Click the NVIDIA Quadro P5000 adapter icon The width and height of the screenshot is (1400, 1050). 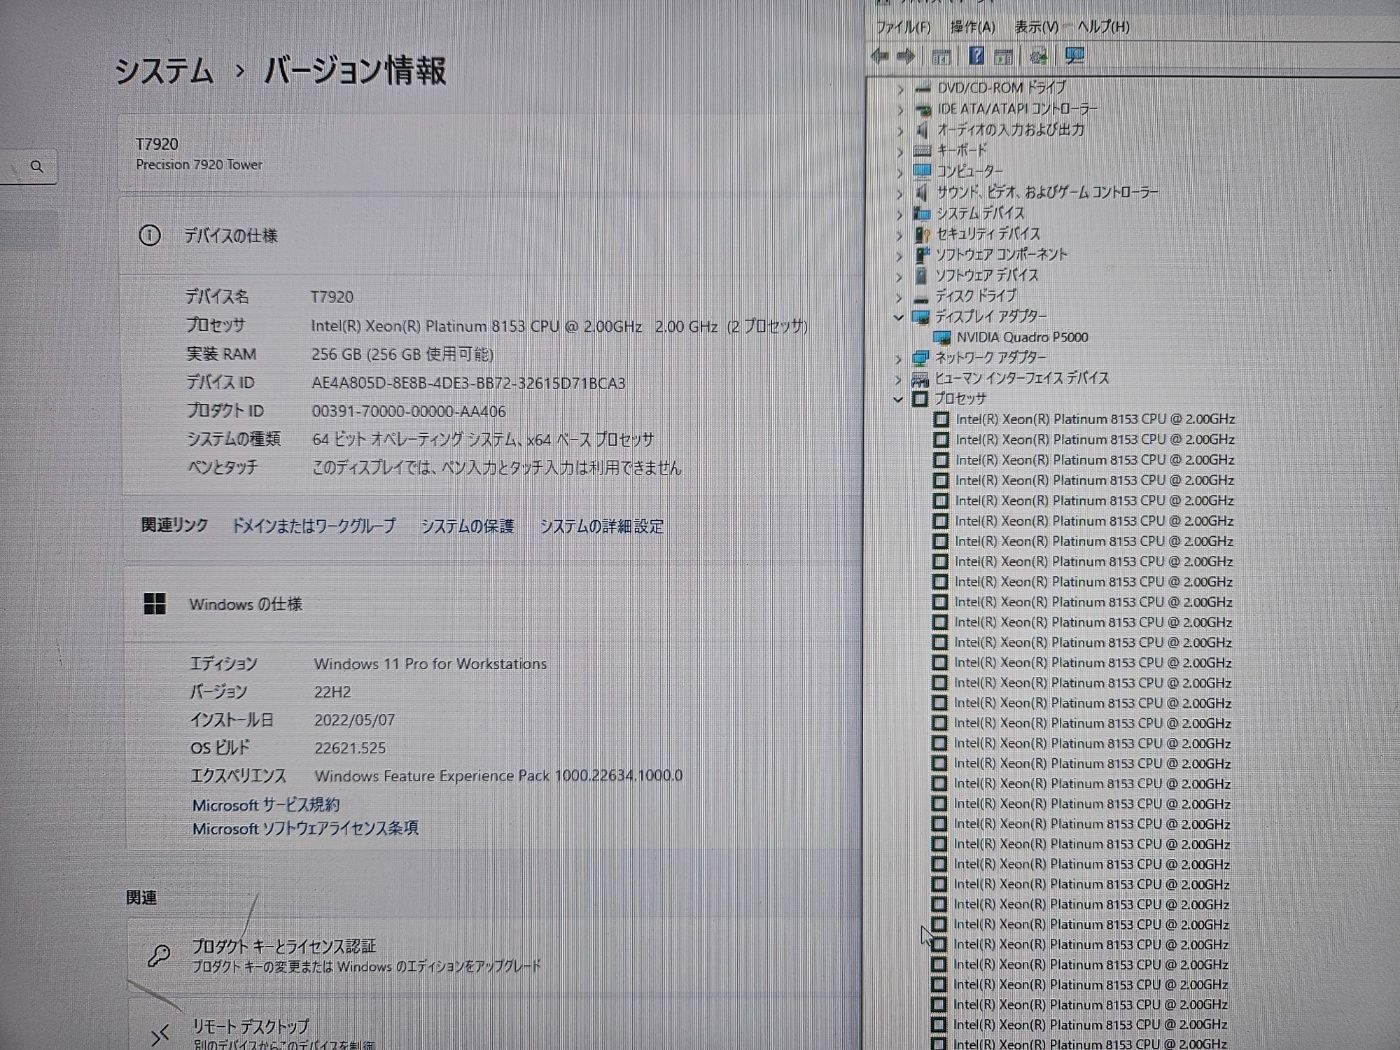click(x=942, y=338)
